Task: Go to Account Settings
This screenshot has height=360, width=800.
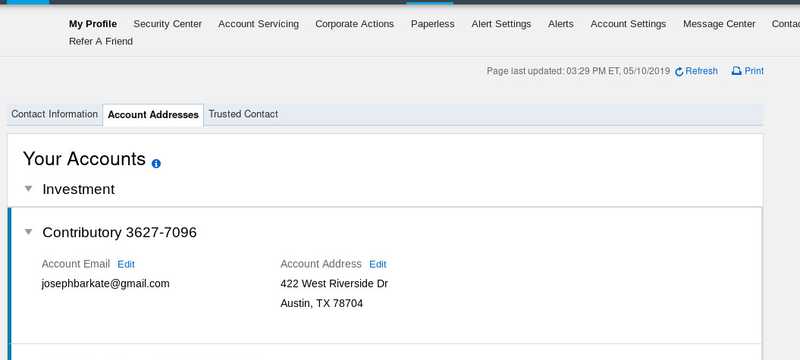Action: [628, 24]
